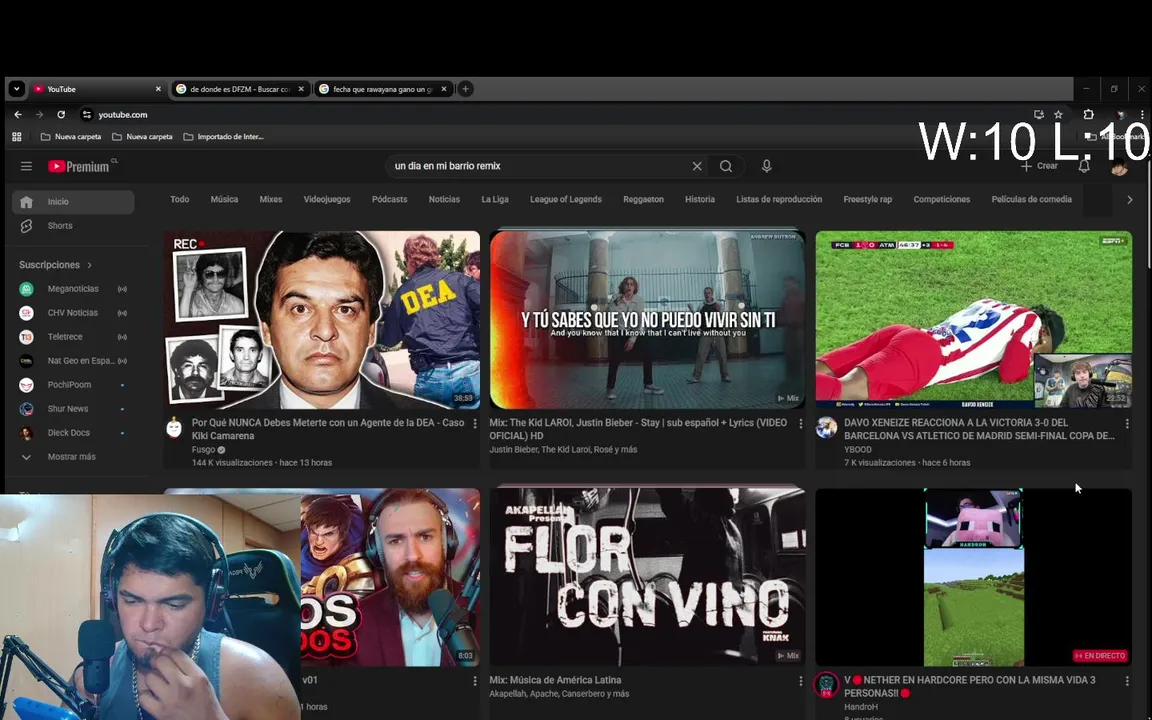Click the YBOOD channel avatar
The width and height of the screenshot is (1152, 720).
pos(827,428)
